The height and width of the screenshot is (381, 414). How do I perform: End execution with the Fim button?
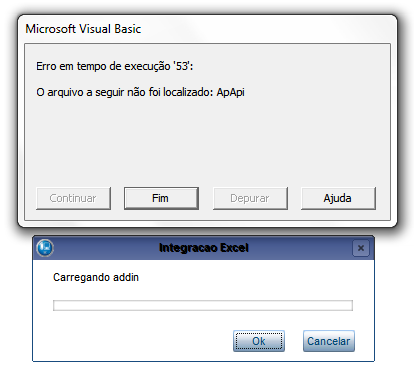tap(161, 198)
